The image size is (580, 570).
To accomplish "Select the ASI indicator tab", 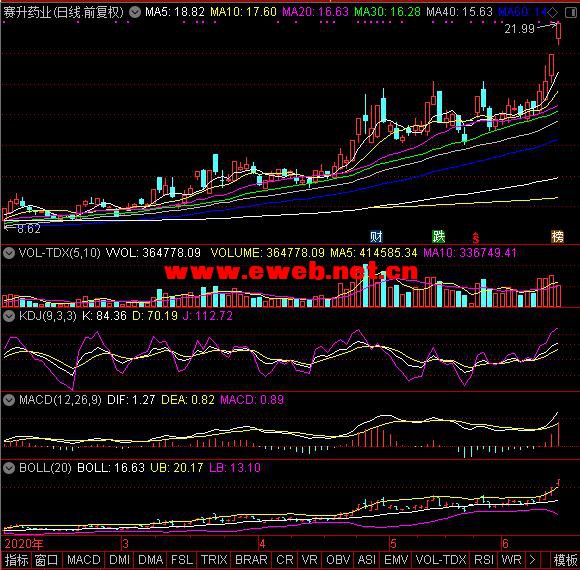I will (367, 560).
